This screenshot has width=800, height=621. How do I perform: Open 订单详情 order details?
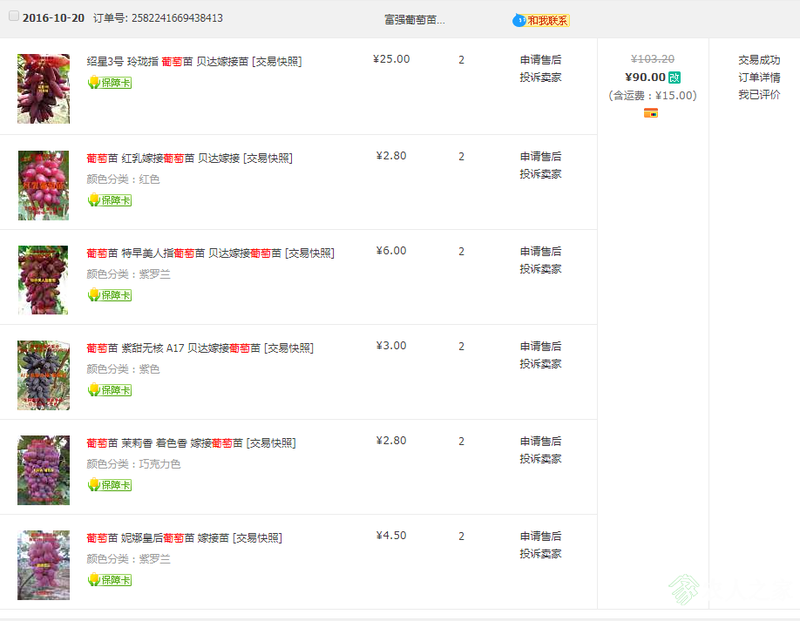(x=759, y=78)
